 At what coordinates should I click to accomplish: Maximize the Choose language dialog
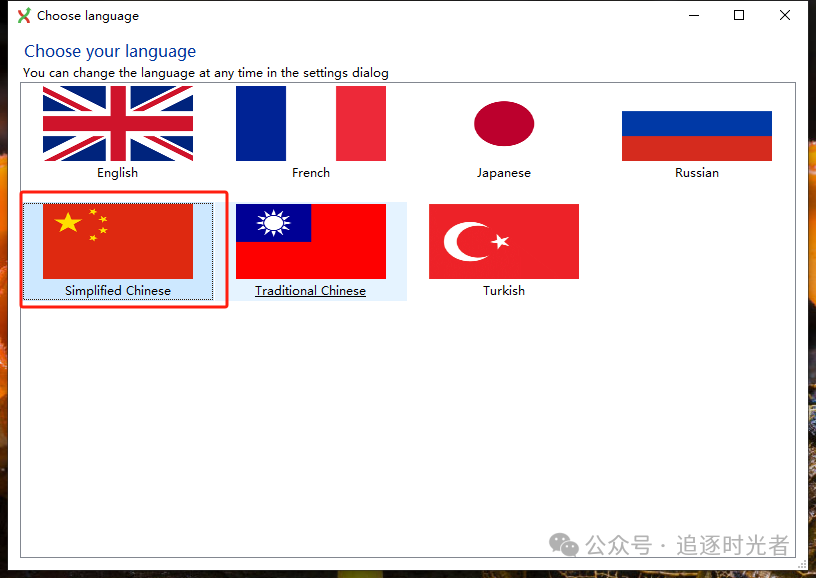739,16
